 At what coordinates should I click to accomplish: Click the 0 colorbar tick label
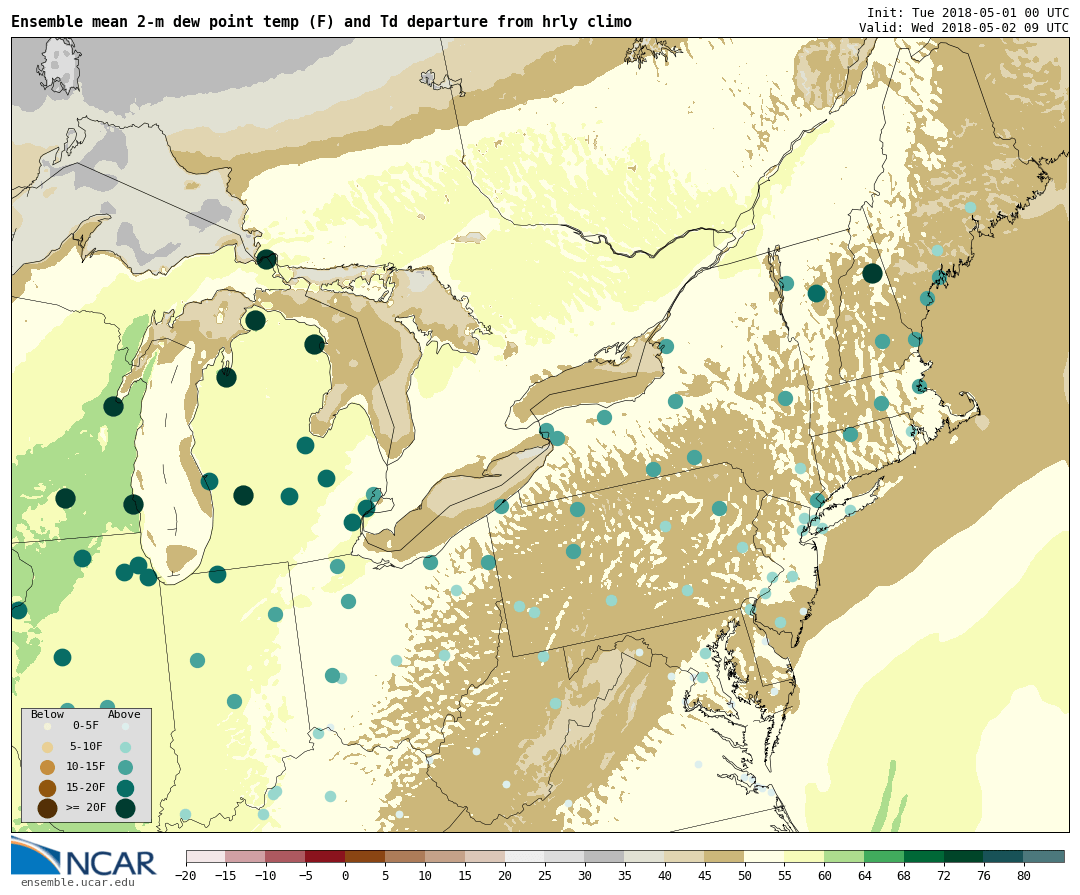pyautogui.click(x=345, y=876)
